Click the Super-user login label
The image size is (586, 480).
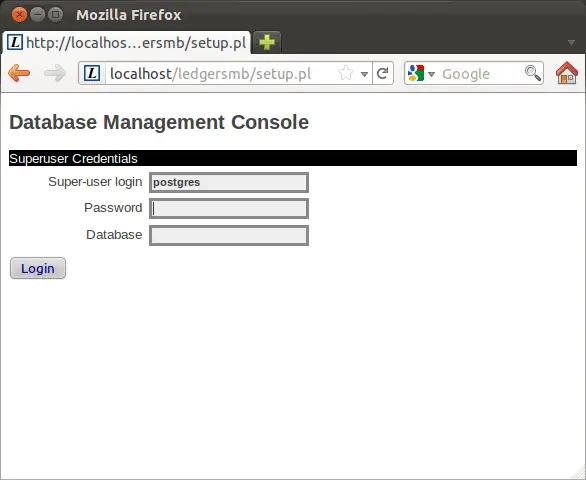[x=95, y=182]
